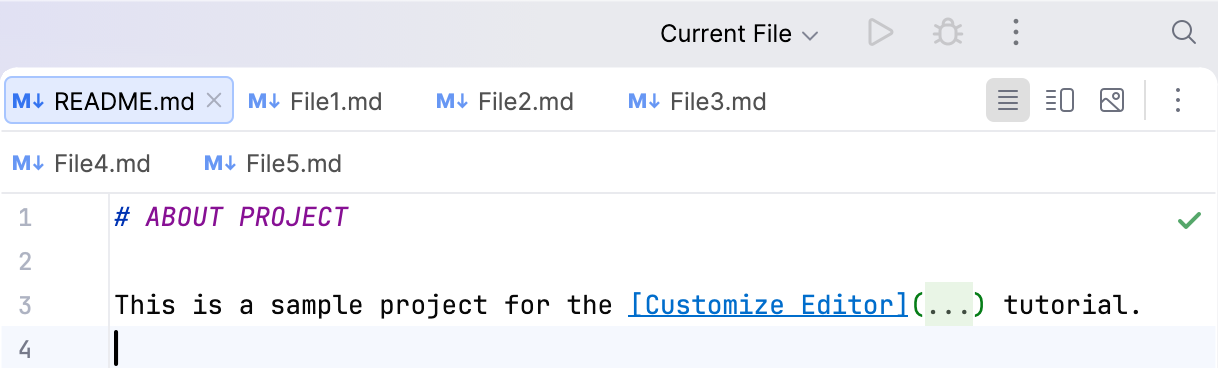Click the Run play icon
The height and width of the screenshot is (368, 1218).
[880, 33]
